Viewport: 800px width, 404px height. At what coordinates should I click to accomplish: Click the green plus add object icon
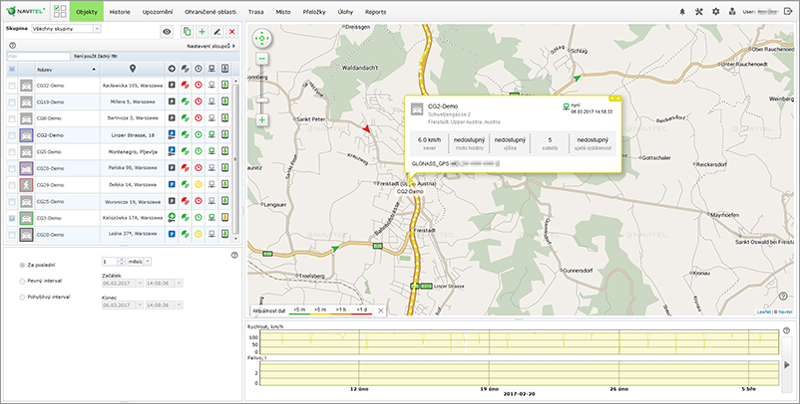[x=202, y=32]
